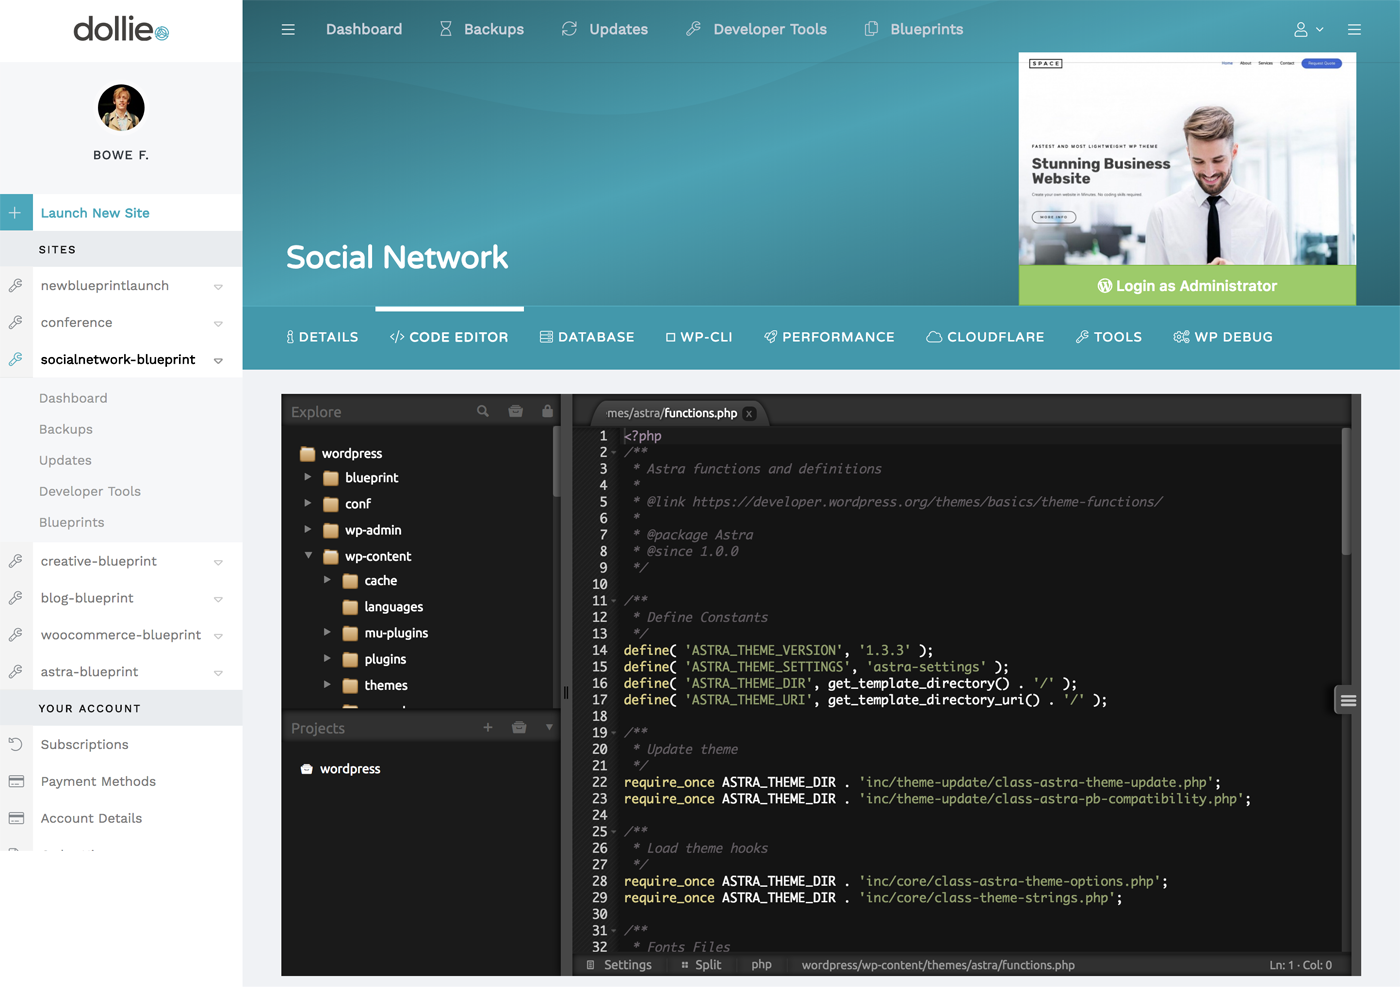
Task: Open Developer Tools in top navigation
Action: [756, 30]
